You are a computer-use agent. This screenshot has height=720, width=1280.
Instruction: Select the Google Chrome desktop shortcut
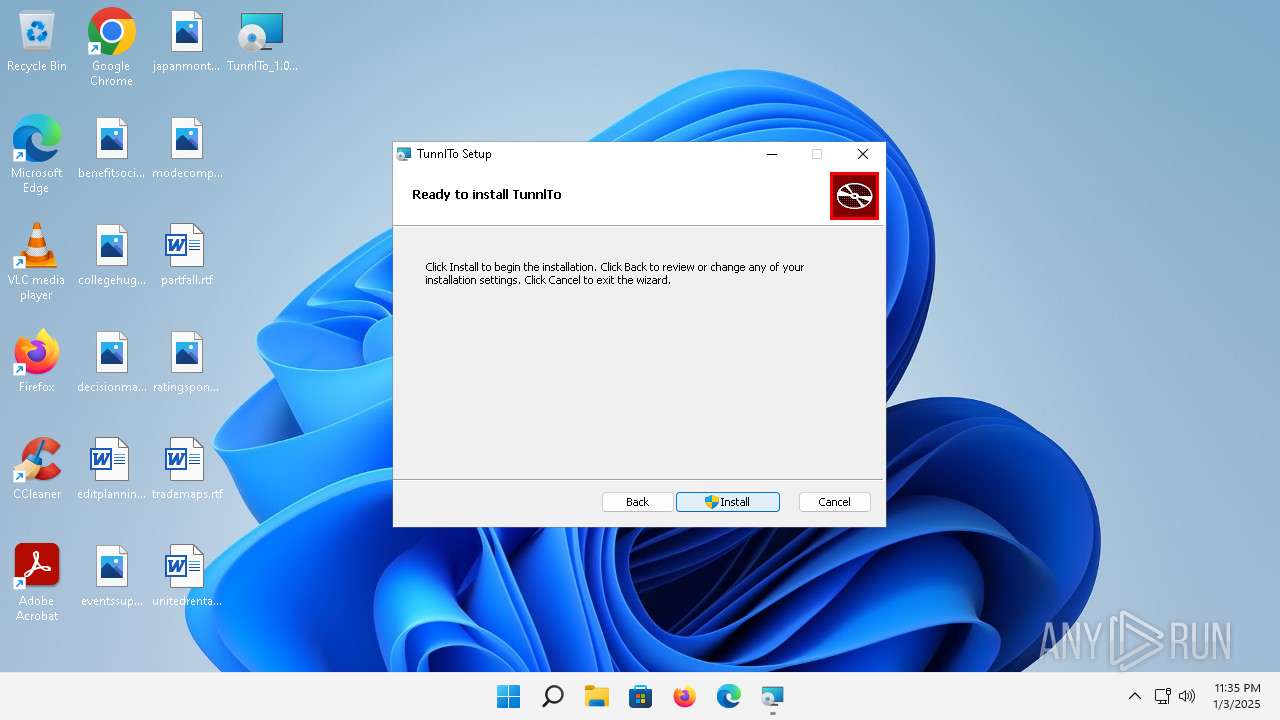111,48
